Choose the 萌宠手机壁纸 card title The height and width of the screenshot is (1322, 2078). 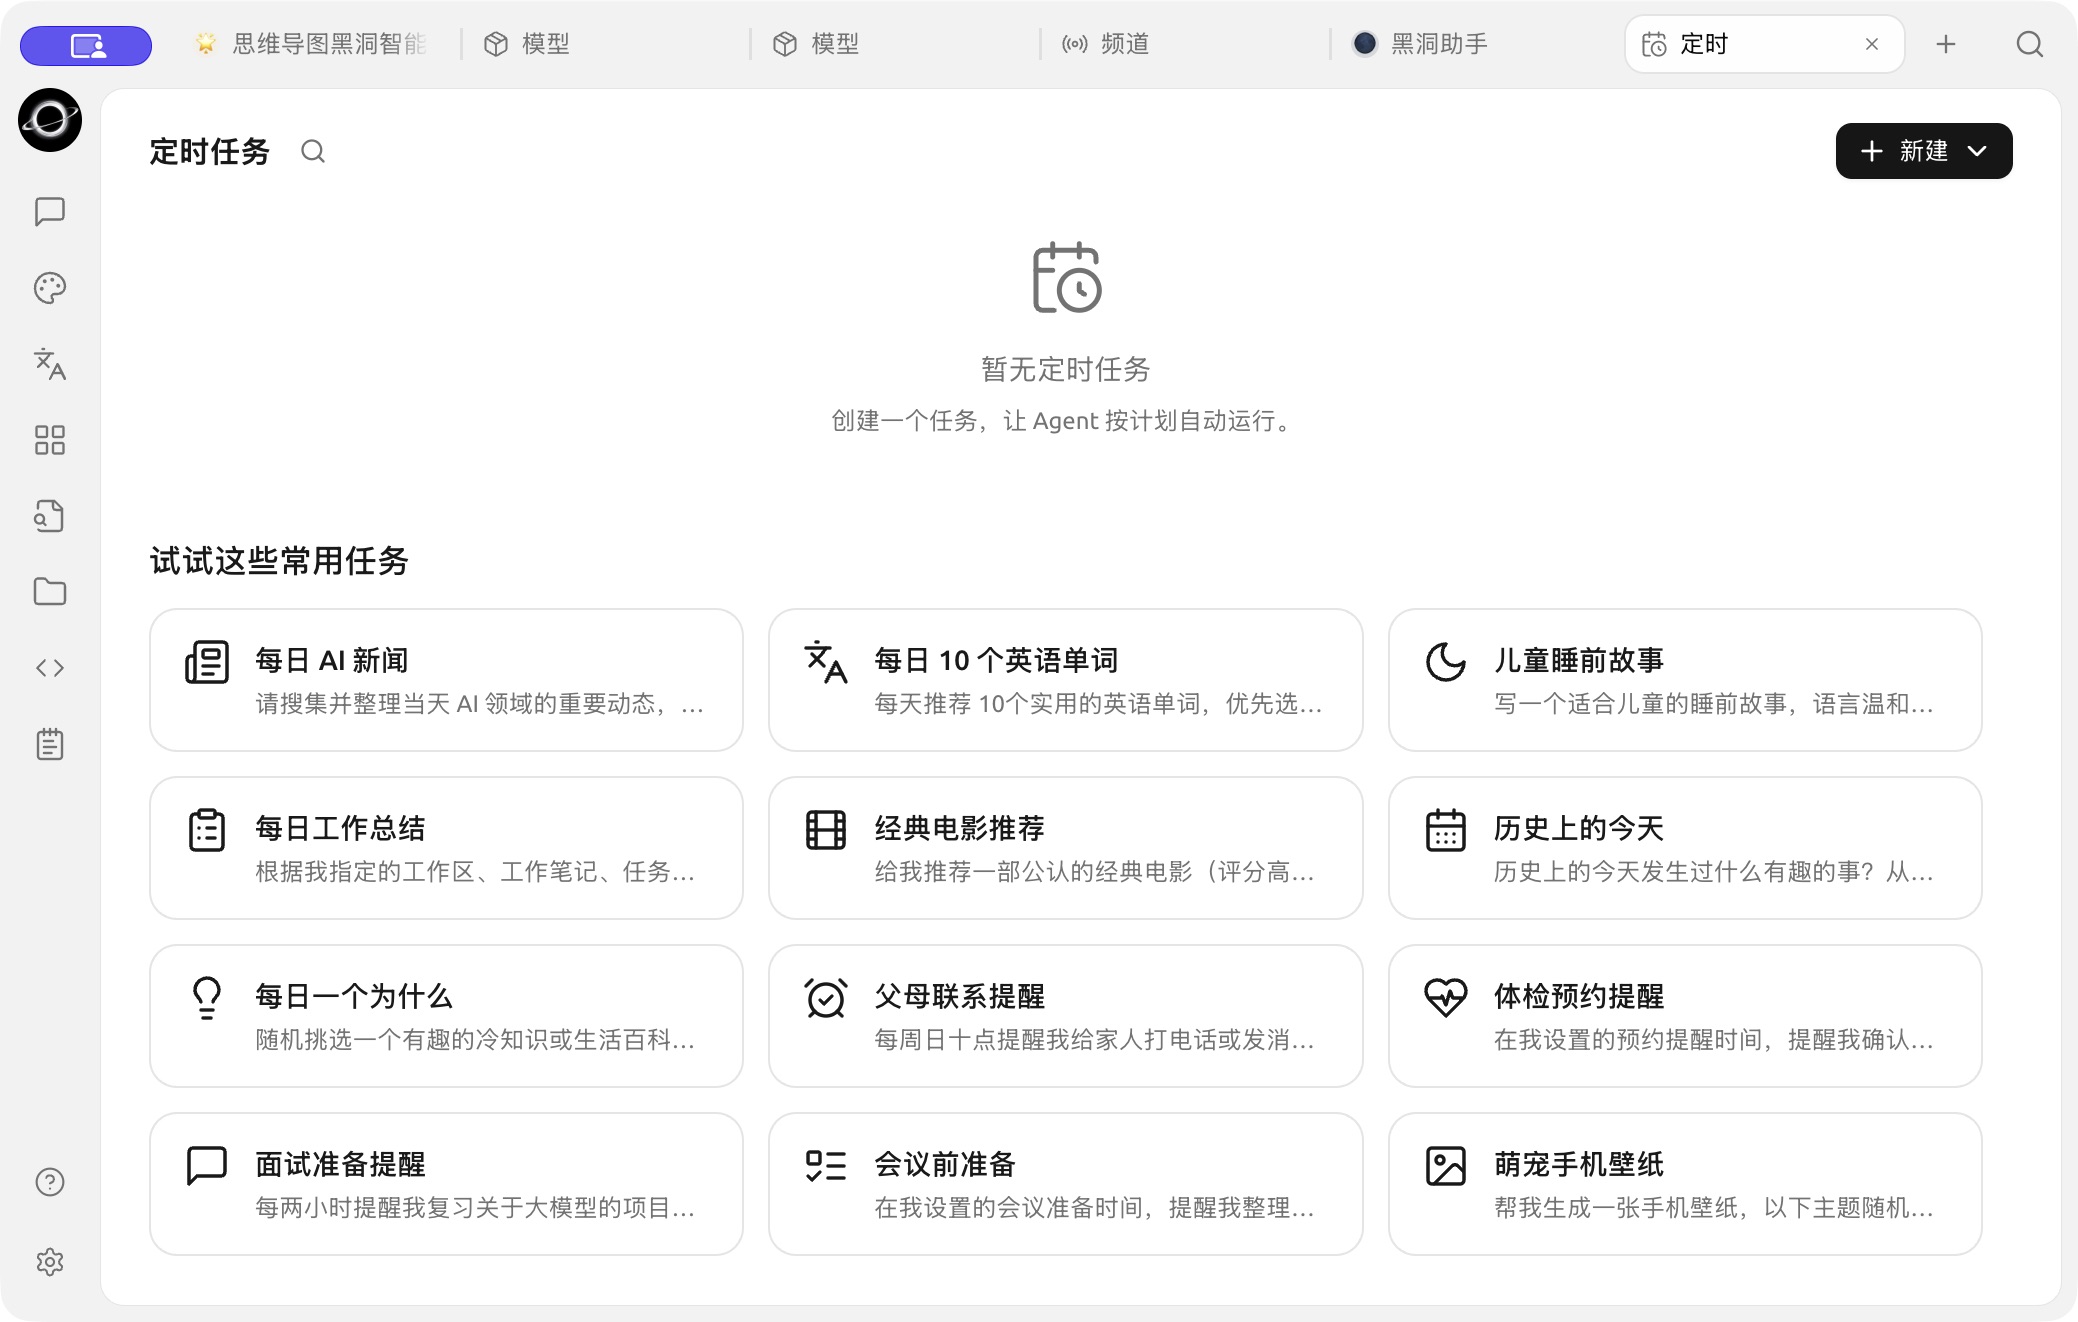(x=1579, y=1164)
